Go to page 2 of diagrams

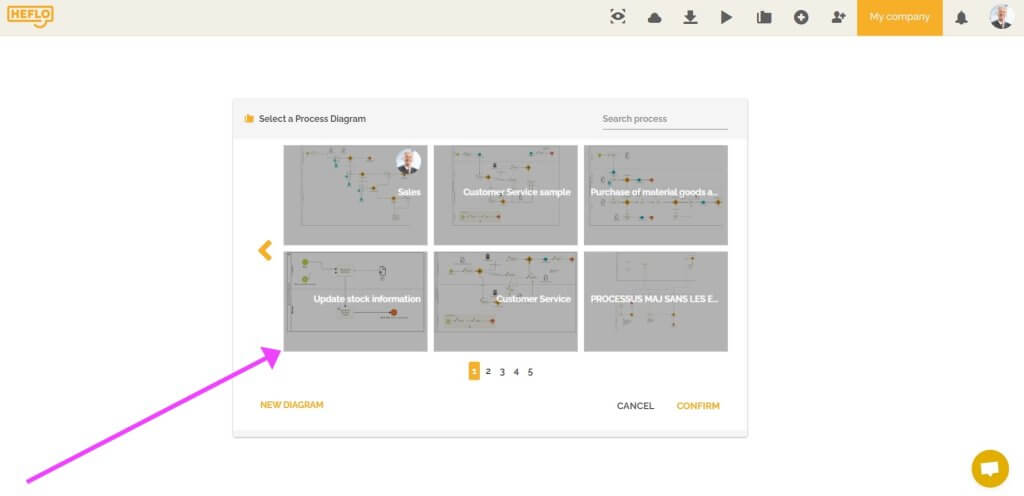click(x=488, y=371)
